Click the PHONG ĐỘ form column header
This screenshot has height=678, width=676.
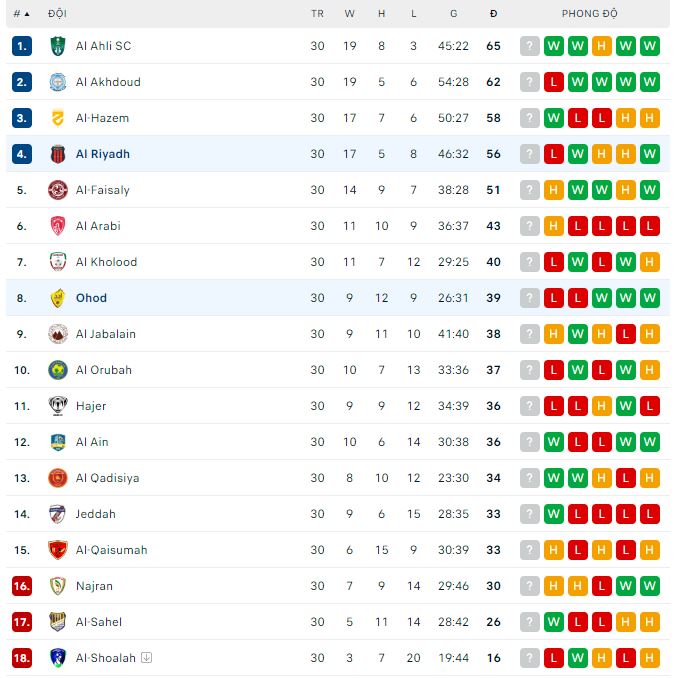pyautogui.click(x=589, y=14)
